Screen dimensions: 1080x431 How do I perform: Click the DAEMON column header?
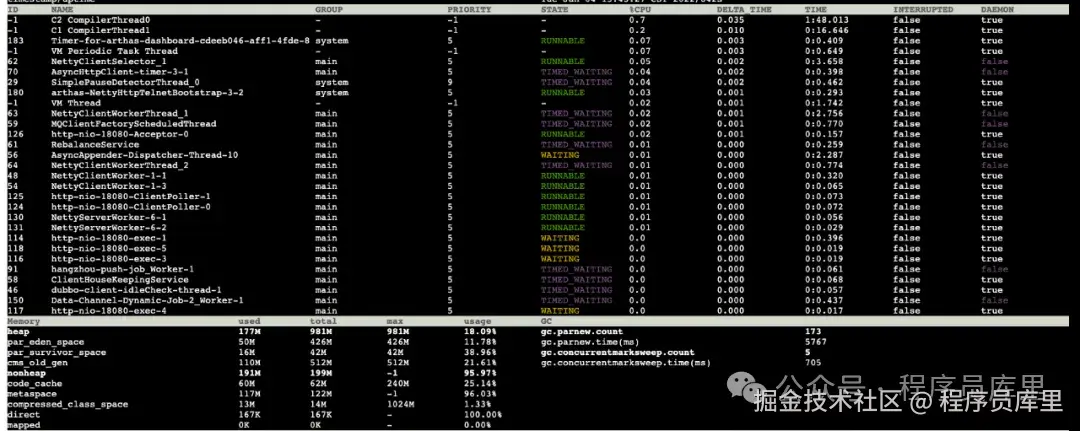(997, 10)
